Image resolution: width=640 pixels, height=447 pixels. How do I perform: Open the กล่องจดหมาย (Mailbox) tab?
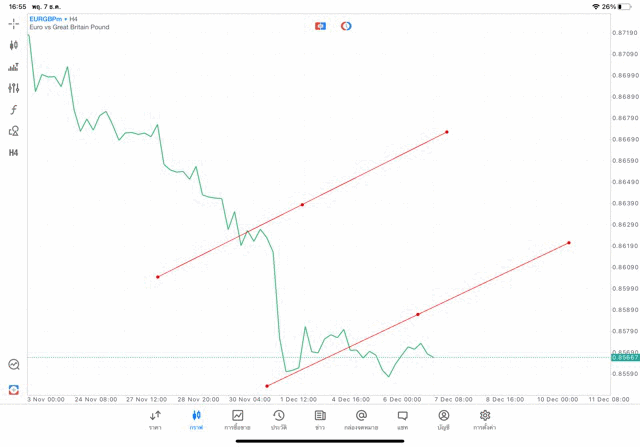click(361, 419)
